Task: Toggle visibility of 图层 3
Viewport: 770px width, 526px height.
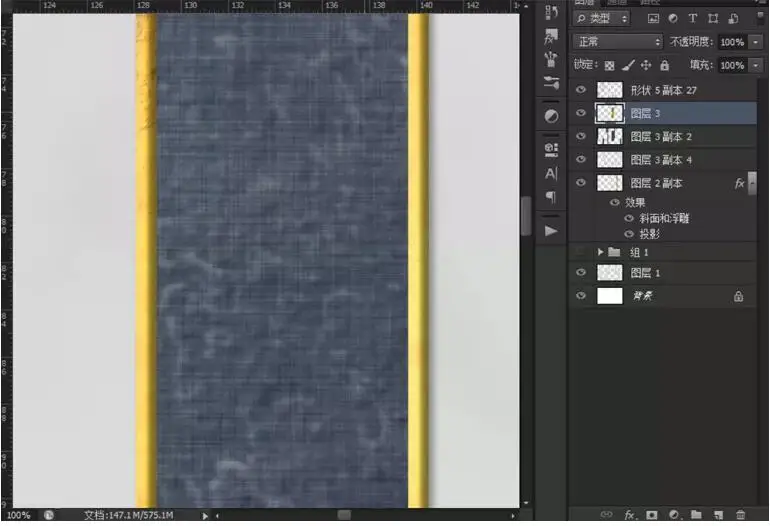Action: (x=581, y=113)
